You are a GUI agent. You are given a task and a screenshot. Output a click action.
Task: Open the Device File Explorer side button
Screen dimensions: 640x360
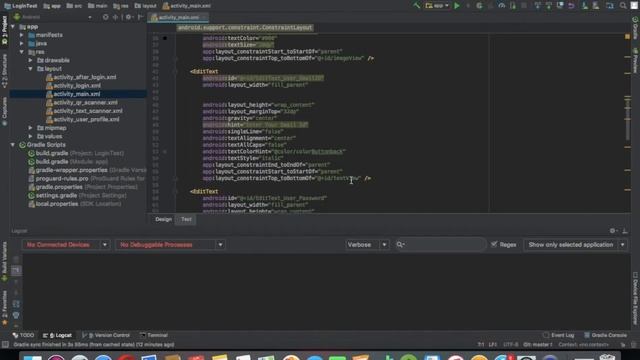point(636,298)
